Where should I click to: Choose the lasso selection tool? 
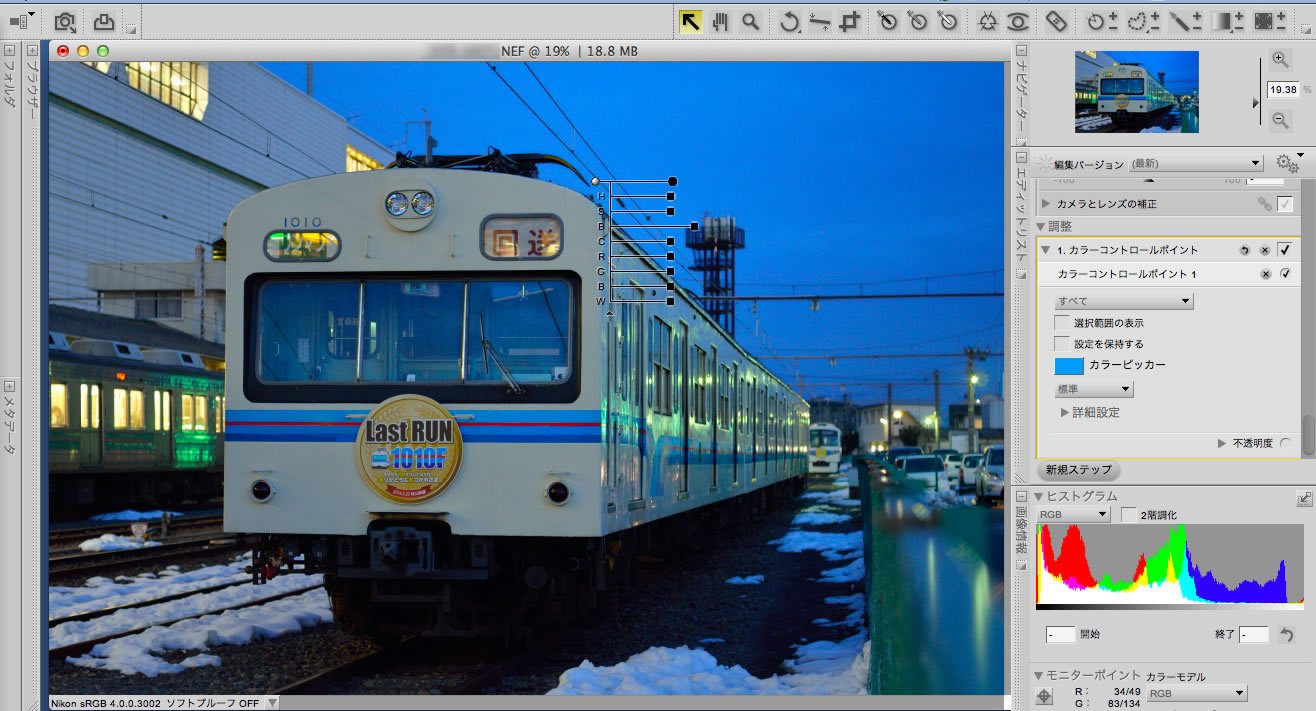pos(1143,21)
